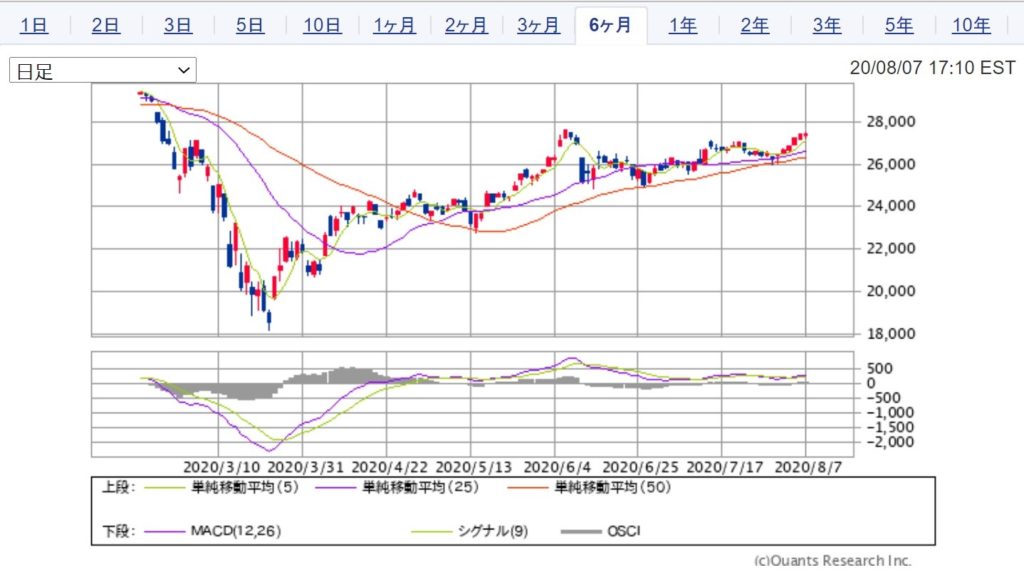
Task: Choose the 5日 period tab
Action: (249, 26)
